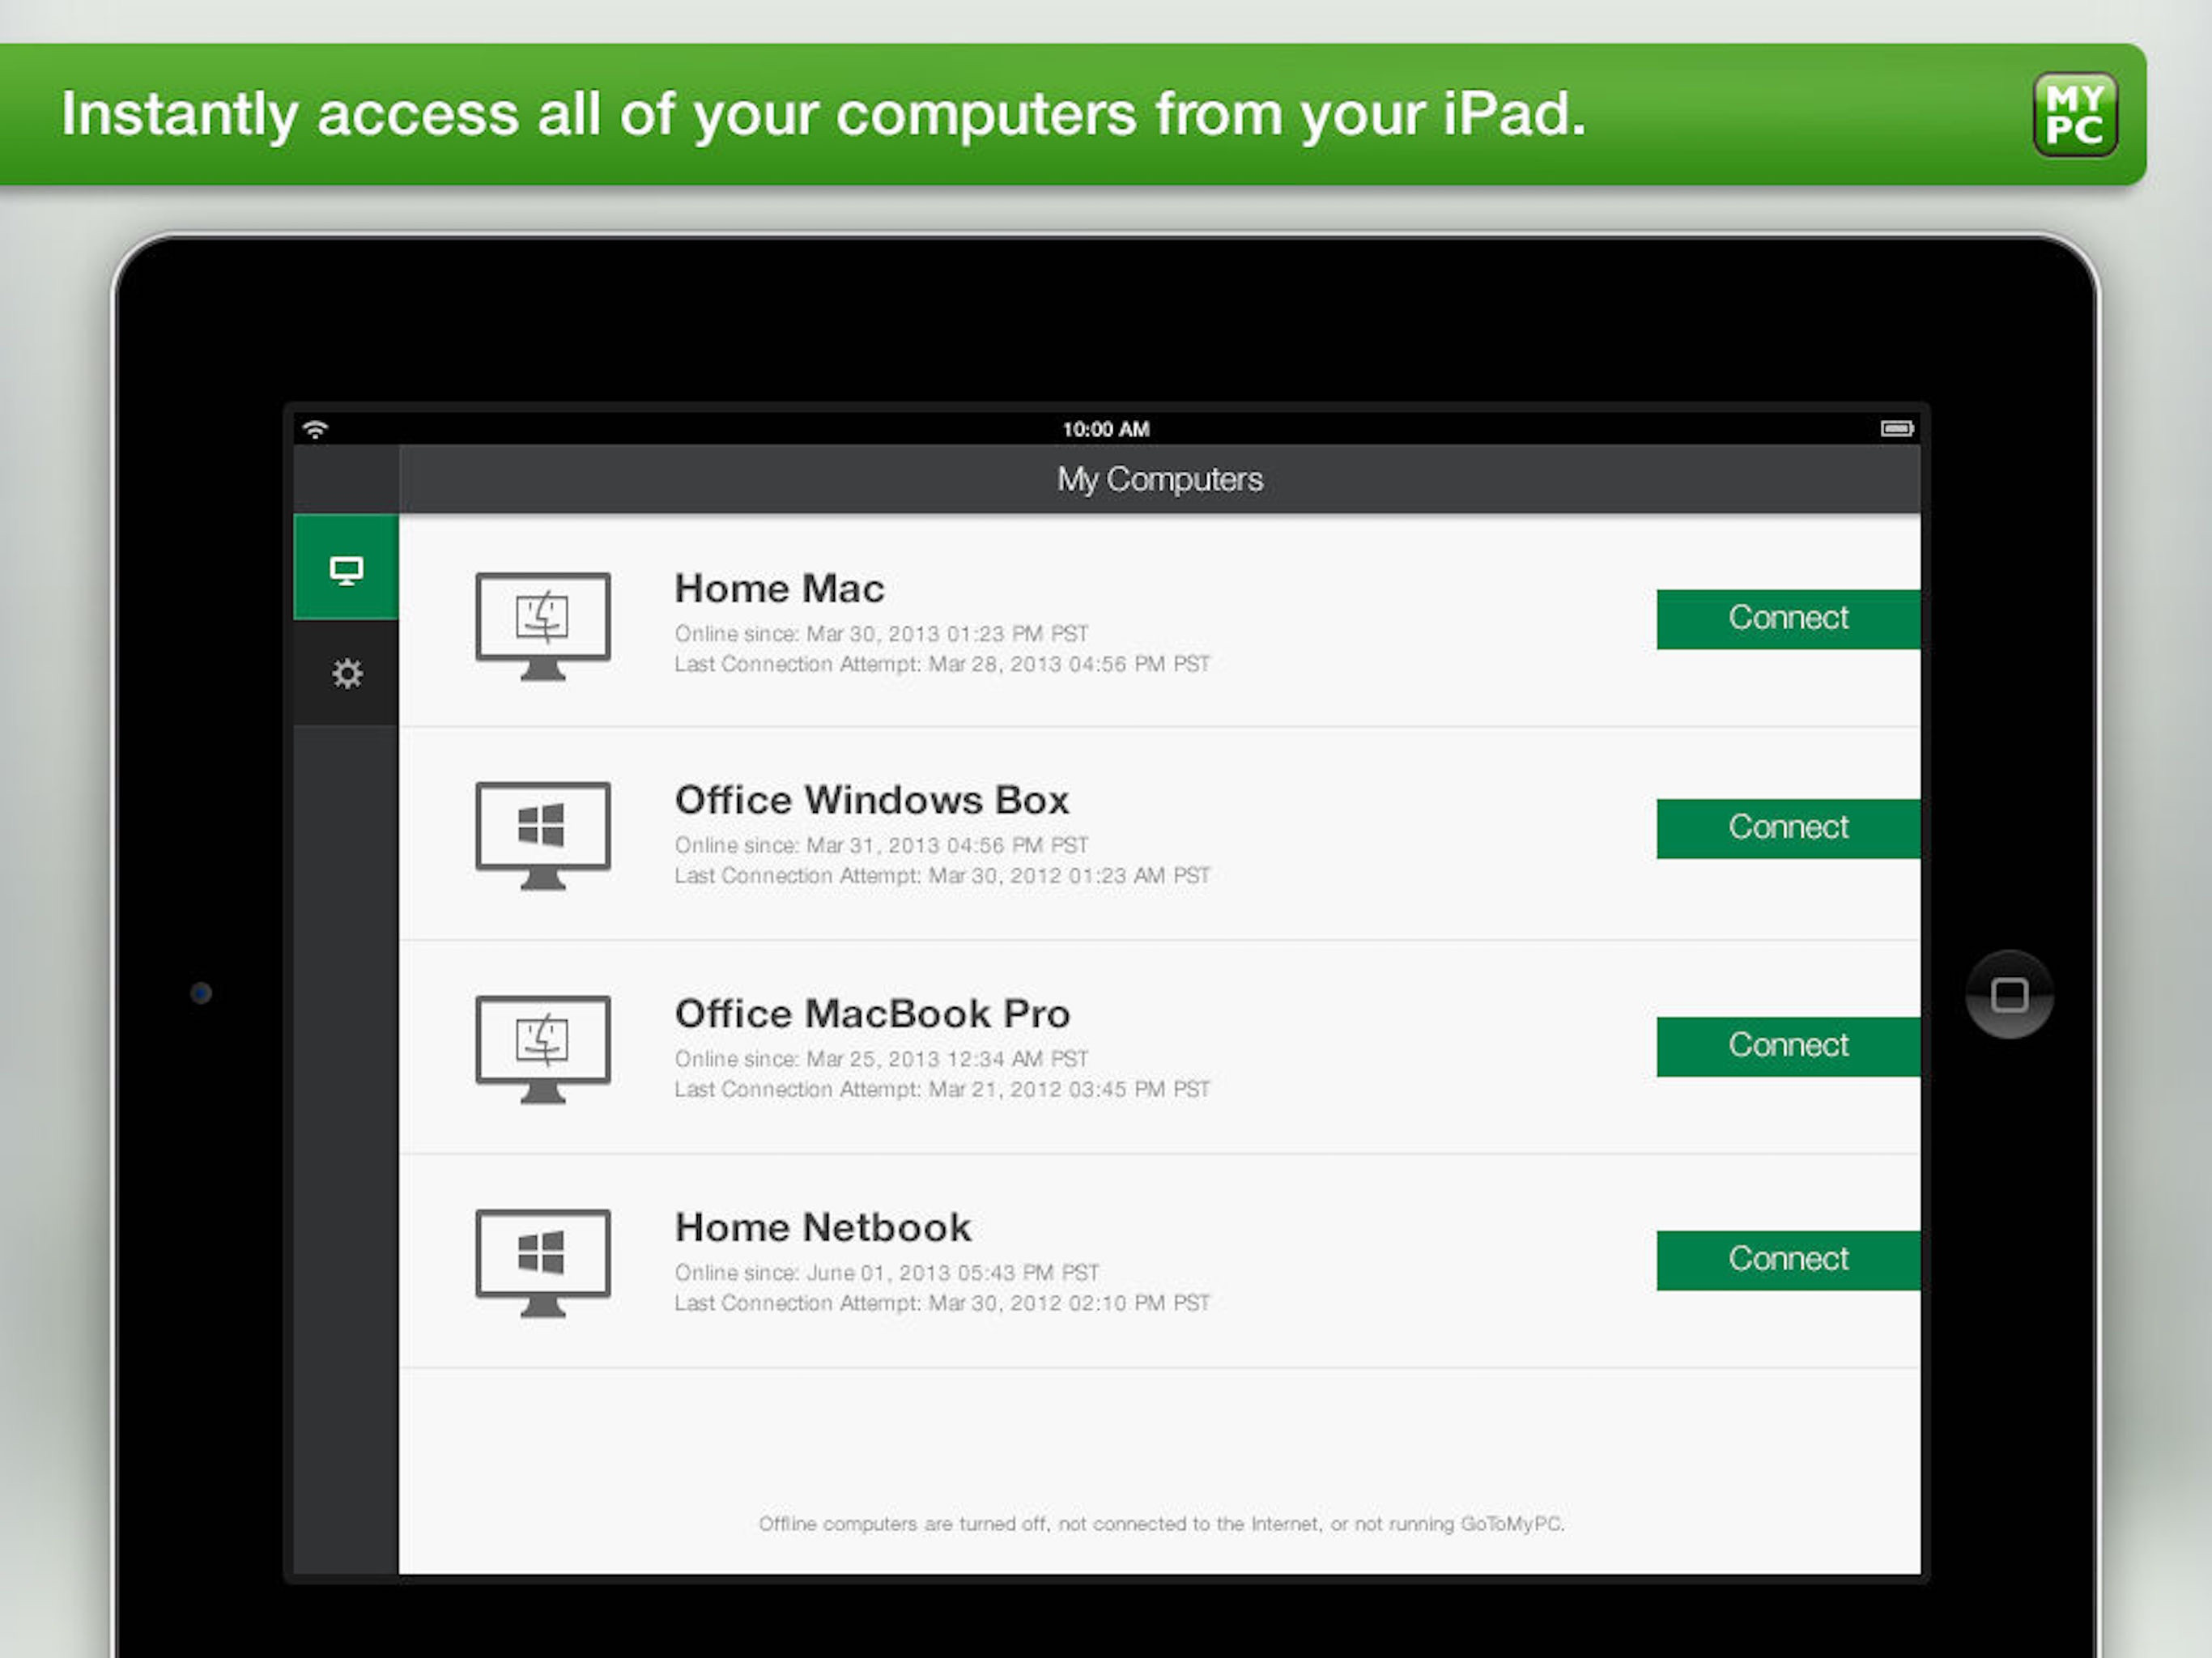Connect to Office Windows Box
Screen dimensions: 2212x1658
(x=1787, y=828)
